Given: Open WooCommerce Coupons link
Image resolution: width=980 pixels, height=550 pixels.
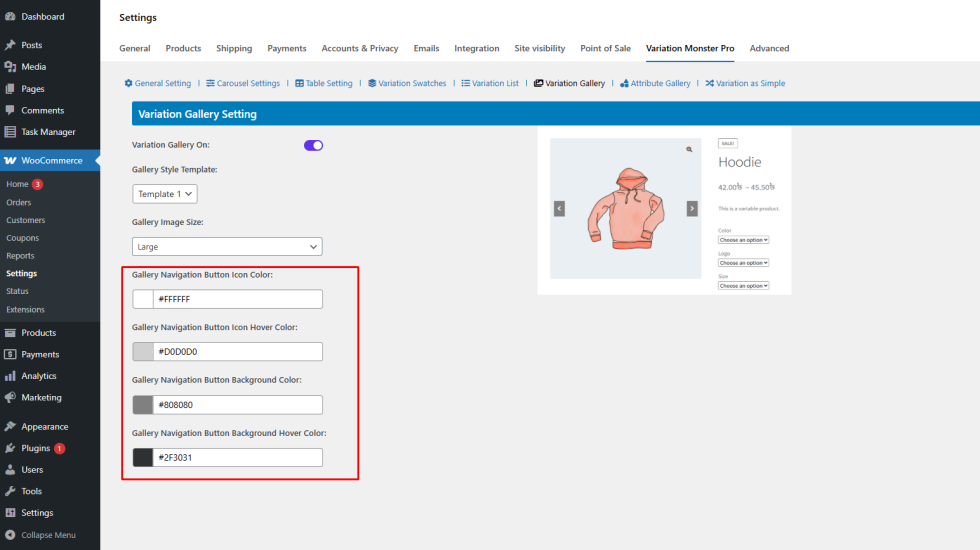Looking at the screenshot, I should pos(22,238).
